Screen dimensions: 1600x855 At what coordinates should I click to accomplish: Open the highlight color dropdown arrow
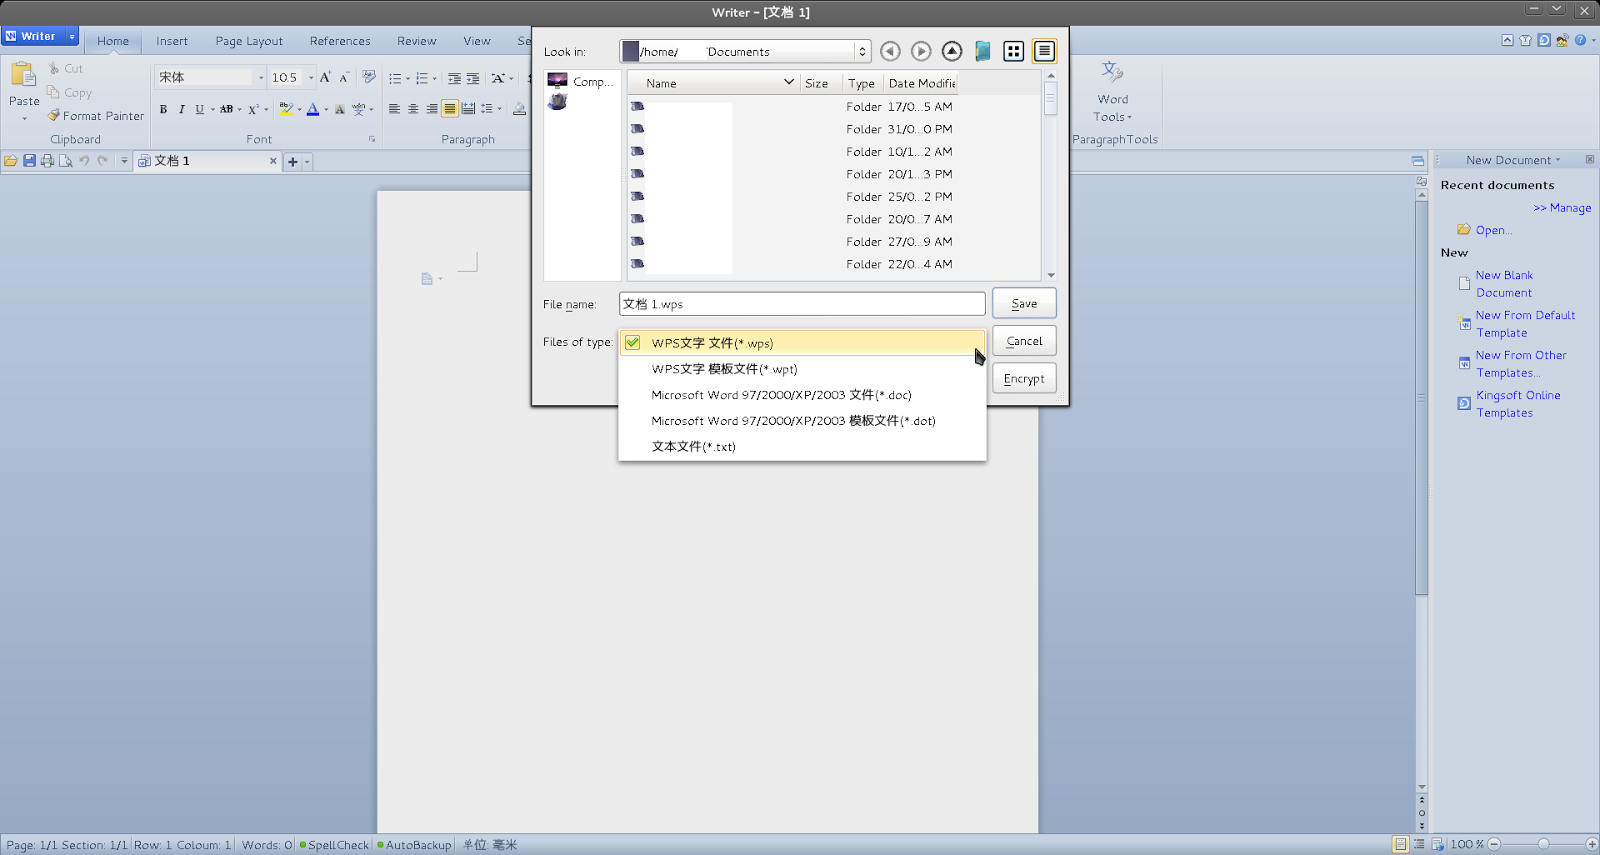click(299, 110)
